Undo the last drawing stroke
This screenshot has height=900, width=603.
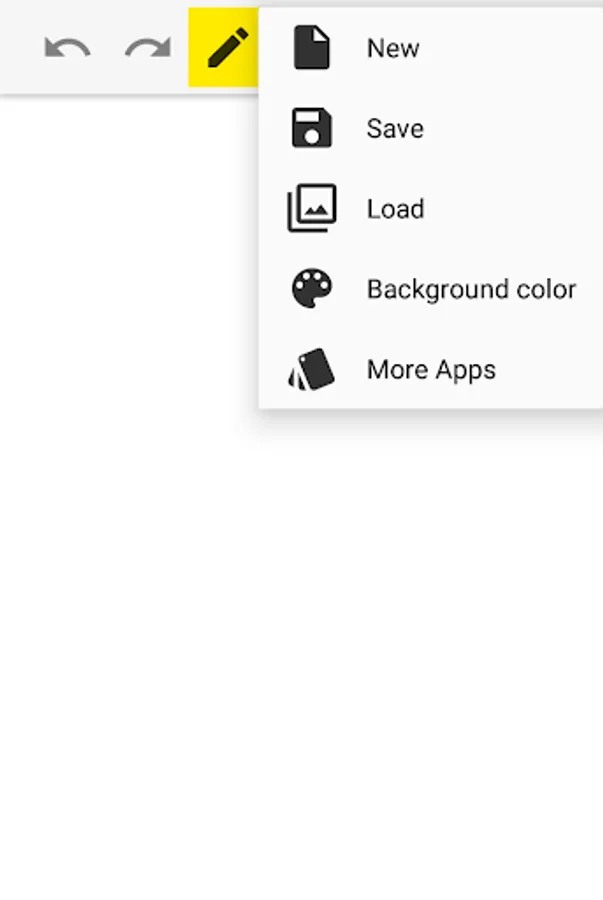click(x=68, y=48)
